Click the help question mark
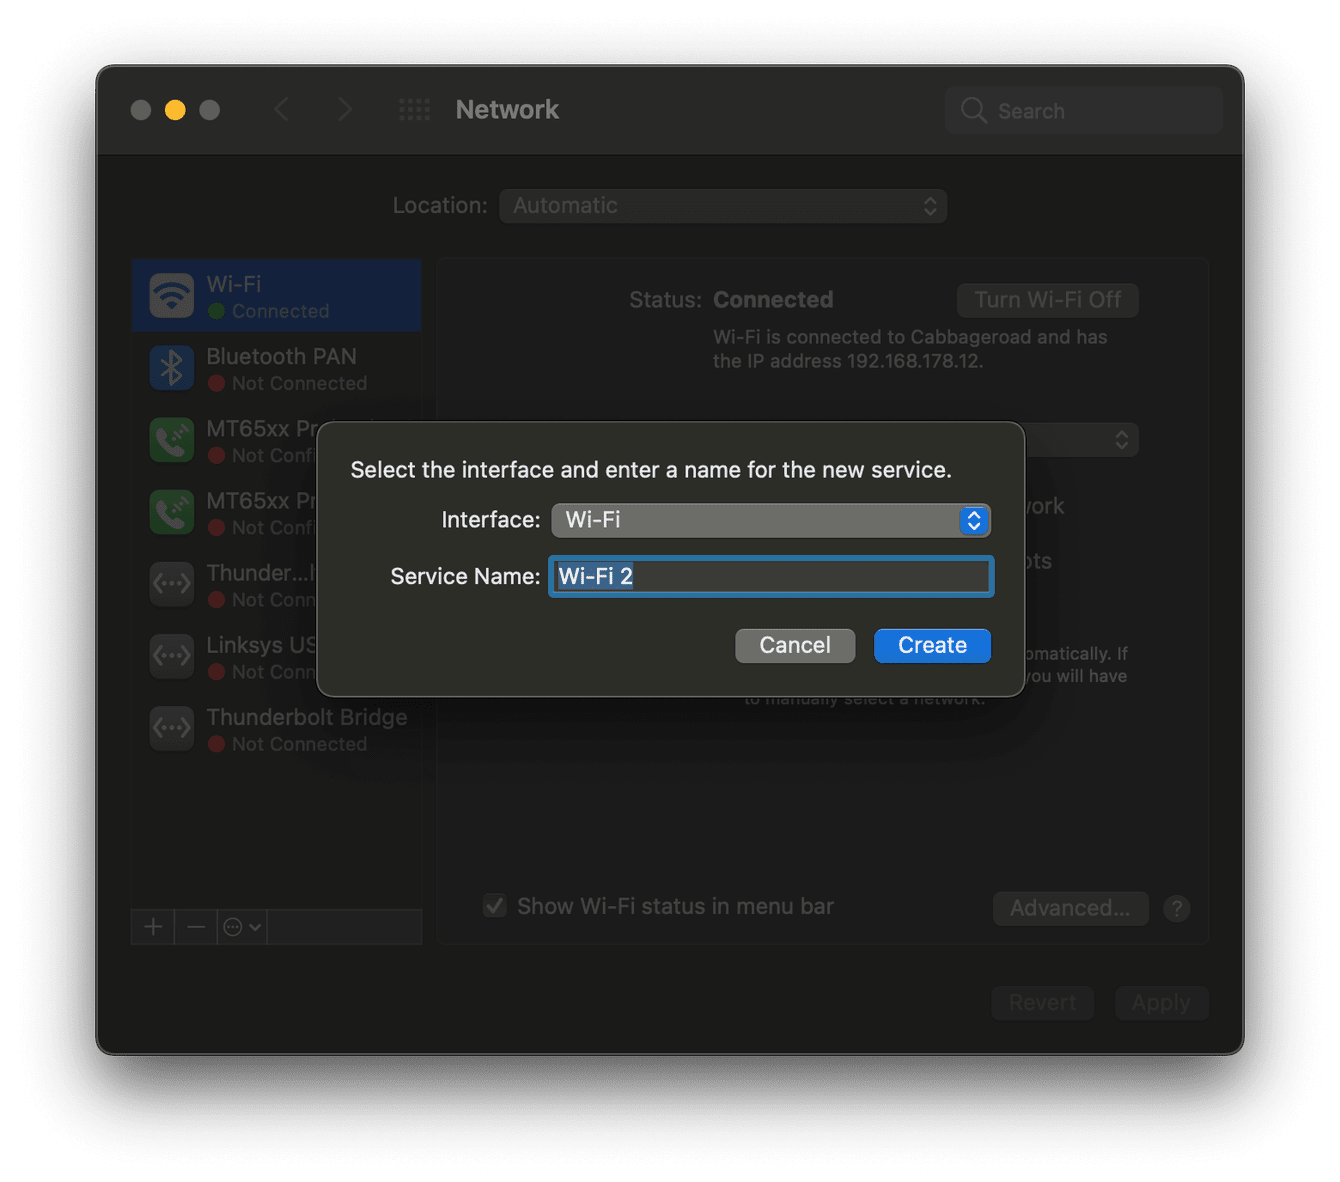Screen dimensions: 1340x1182 coord(1176,908)
